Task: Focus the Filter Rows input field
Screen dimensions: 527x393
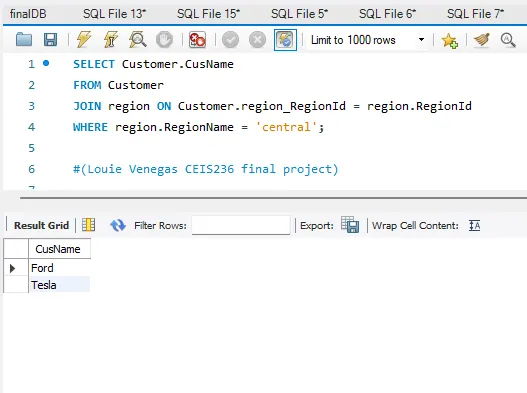Action: 241,225
